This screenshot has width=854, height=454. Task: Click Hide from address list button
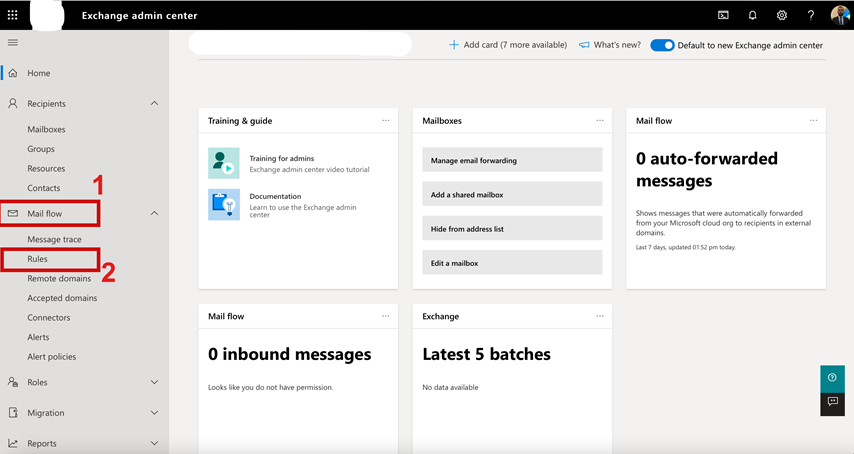tap(513, 229)
